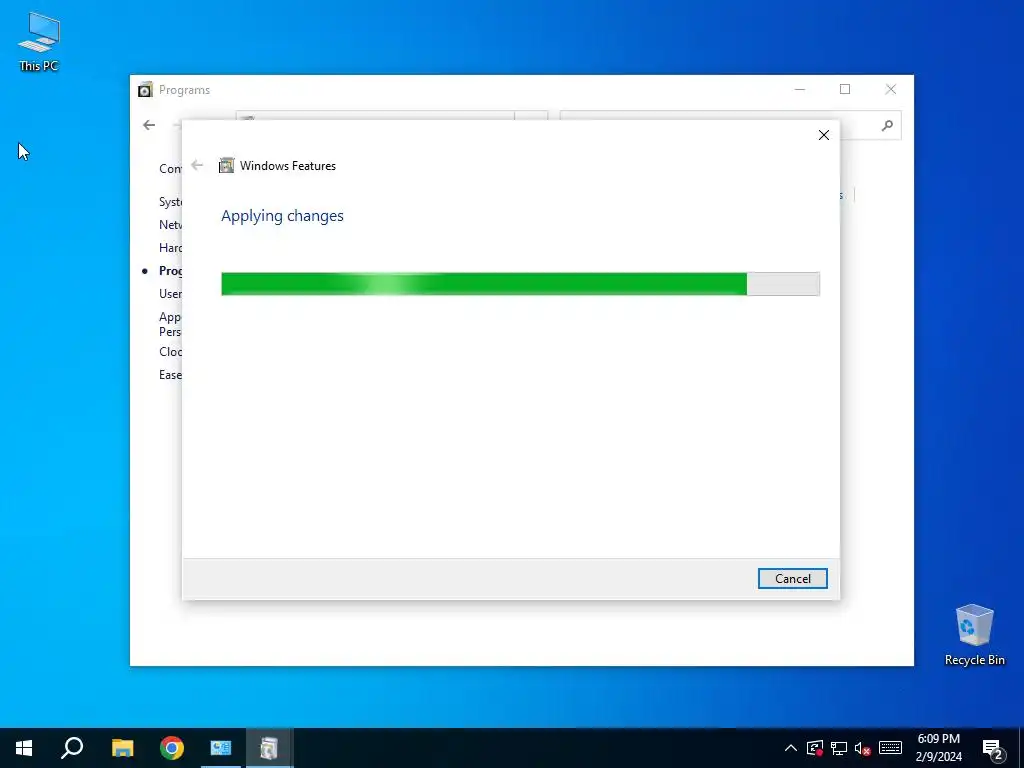The image size is (1024, 768).
Task: Open the touch keyboard tray icon
Action: point(890,748)
